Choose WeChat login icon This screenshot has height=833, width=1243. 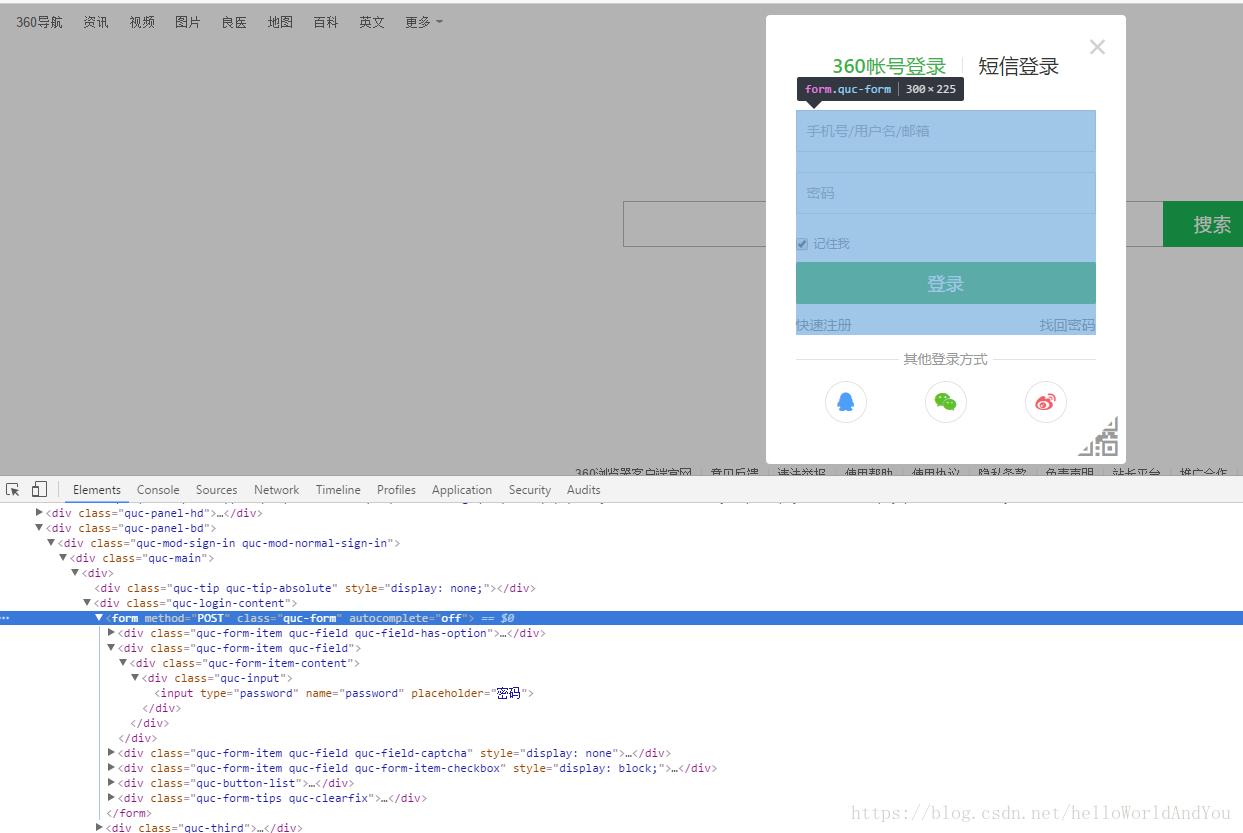946,402
